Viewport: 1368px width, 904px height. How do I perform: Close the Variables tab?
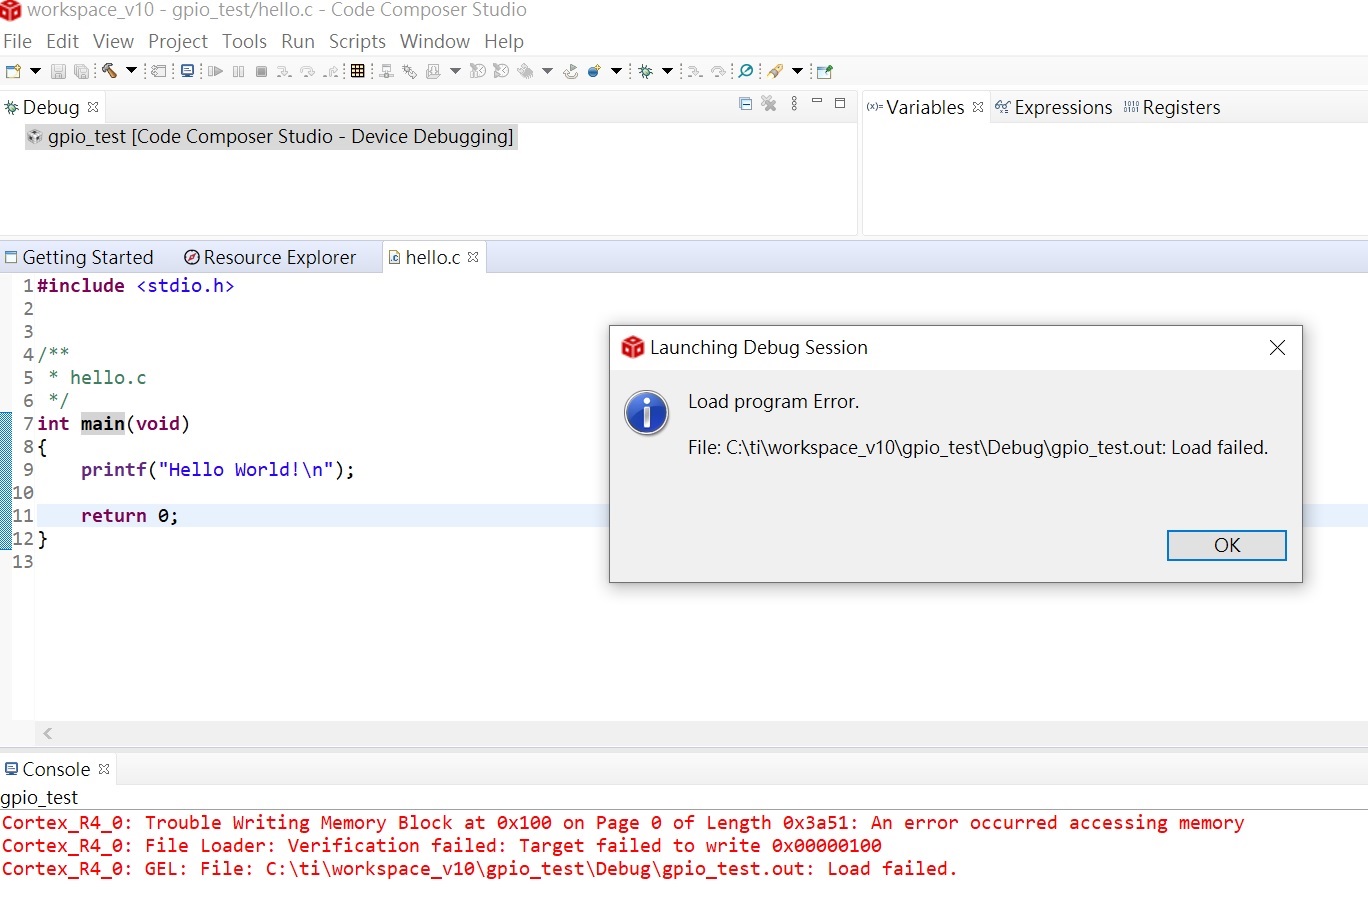[978, 107]
